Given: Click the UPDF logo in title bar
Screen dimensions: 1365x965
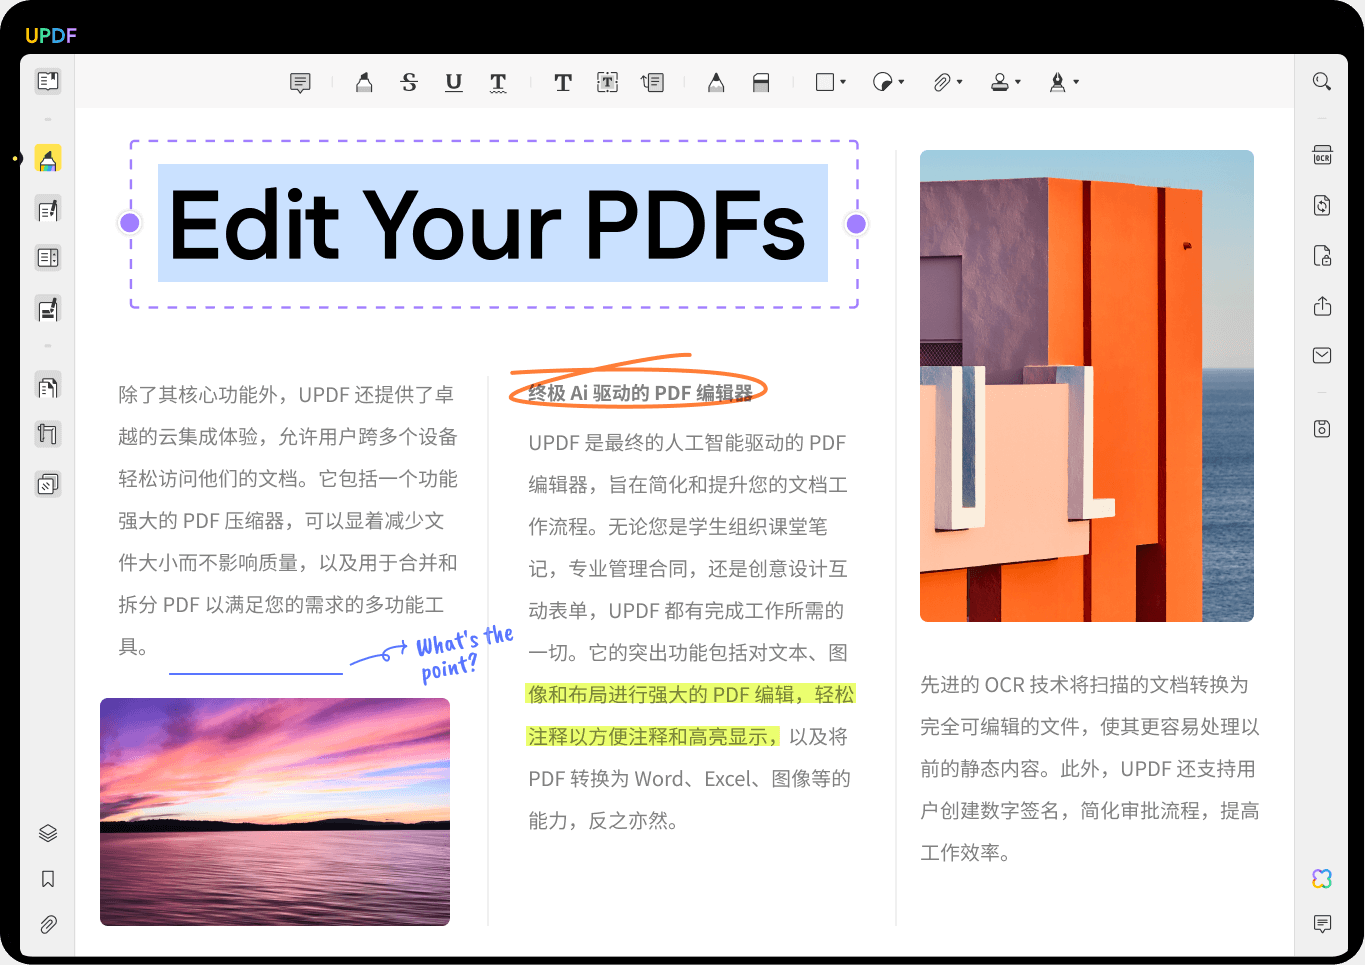Looking at the screenshot, I should (51, 36).
